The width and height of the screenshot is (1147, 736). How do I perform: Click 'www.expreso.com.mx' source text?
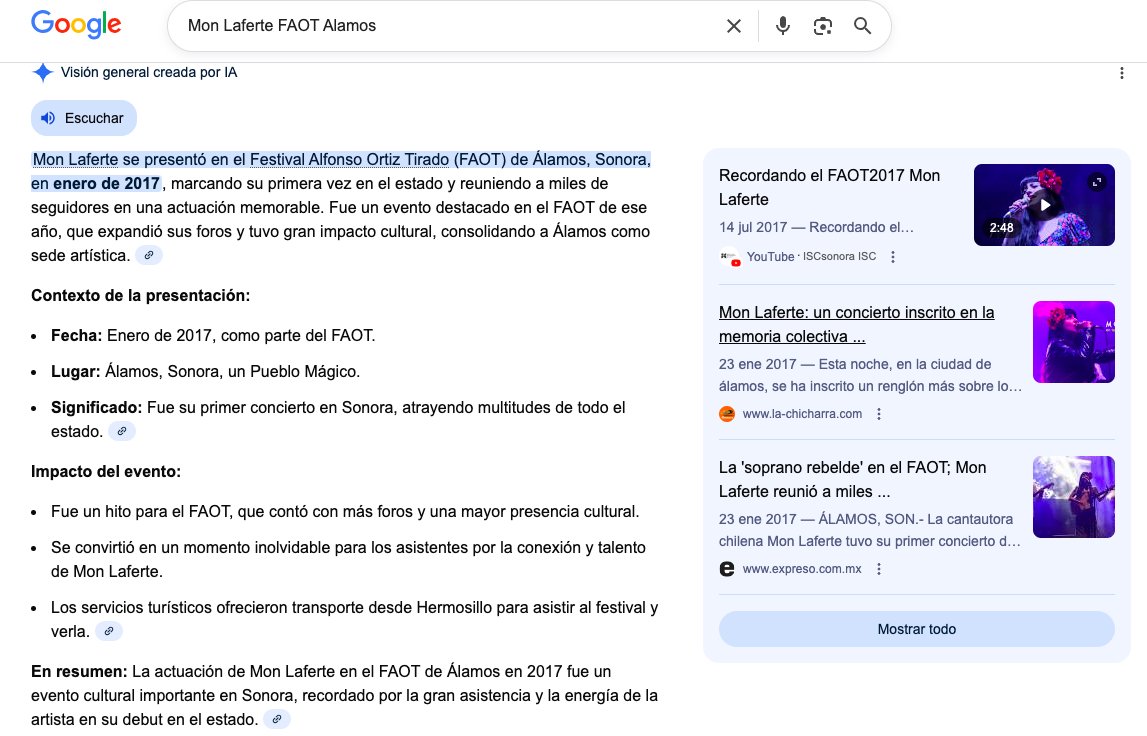(x=802, y=569)
